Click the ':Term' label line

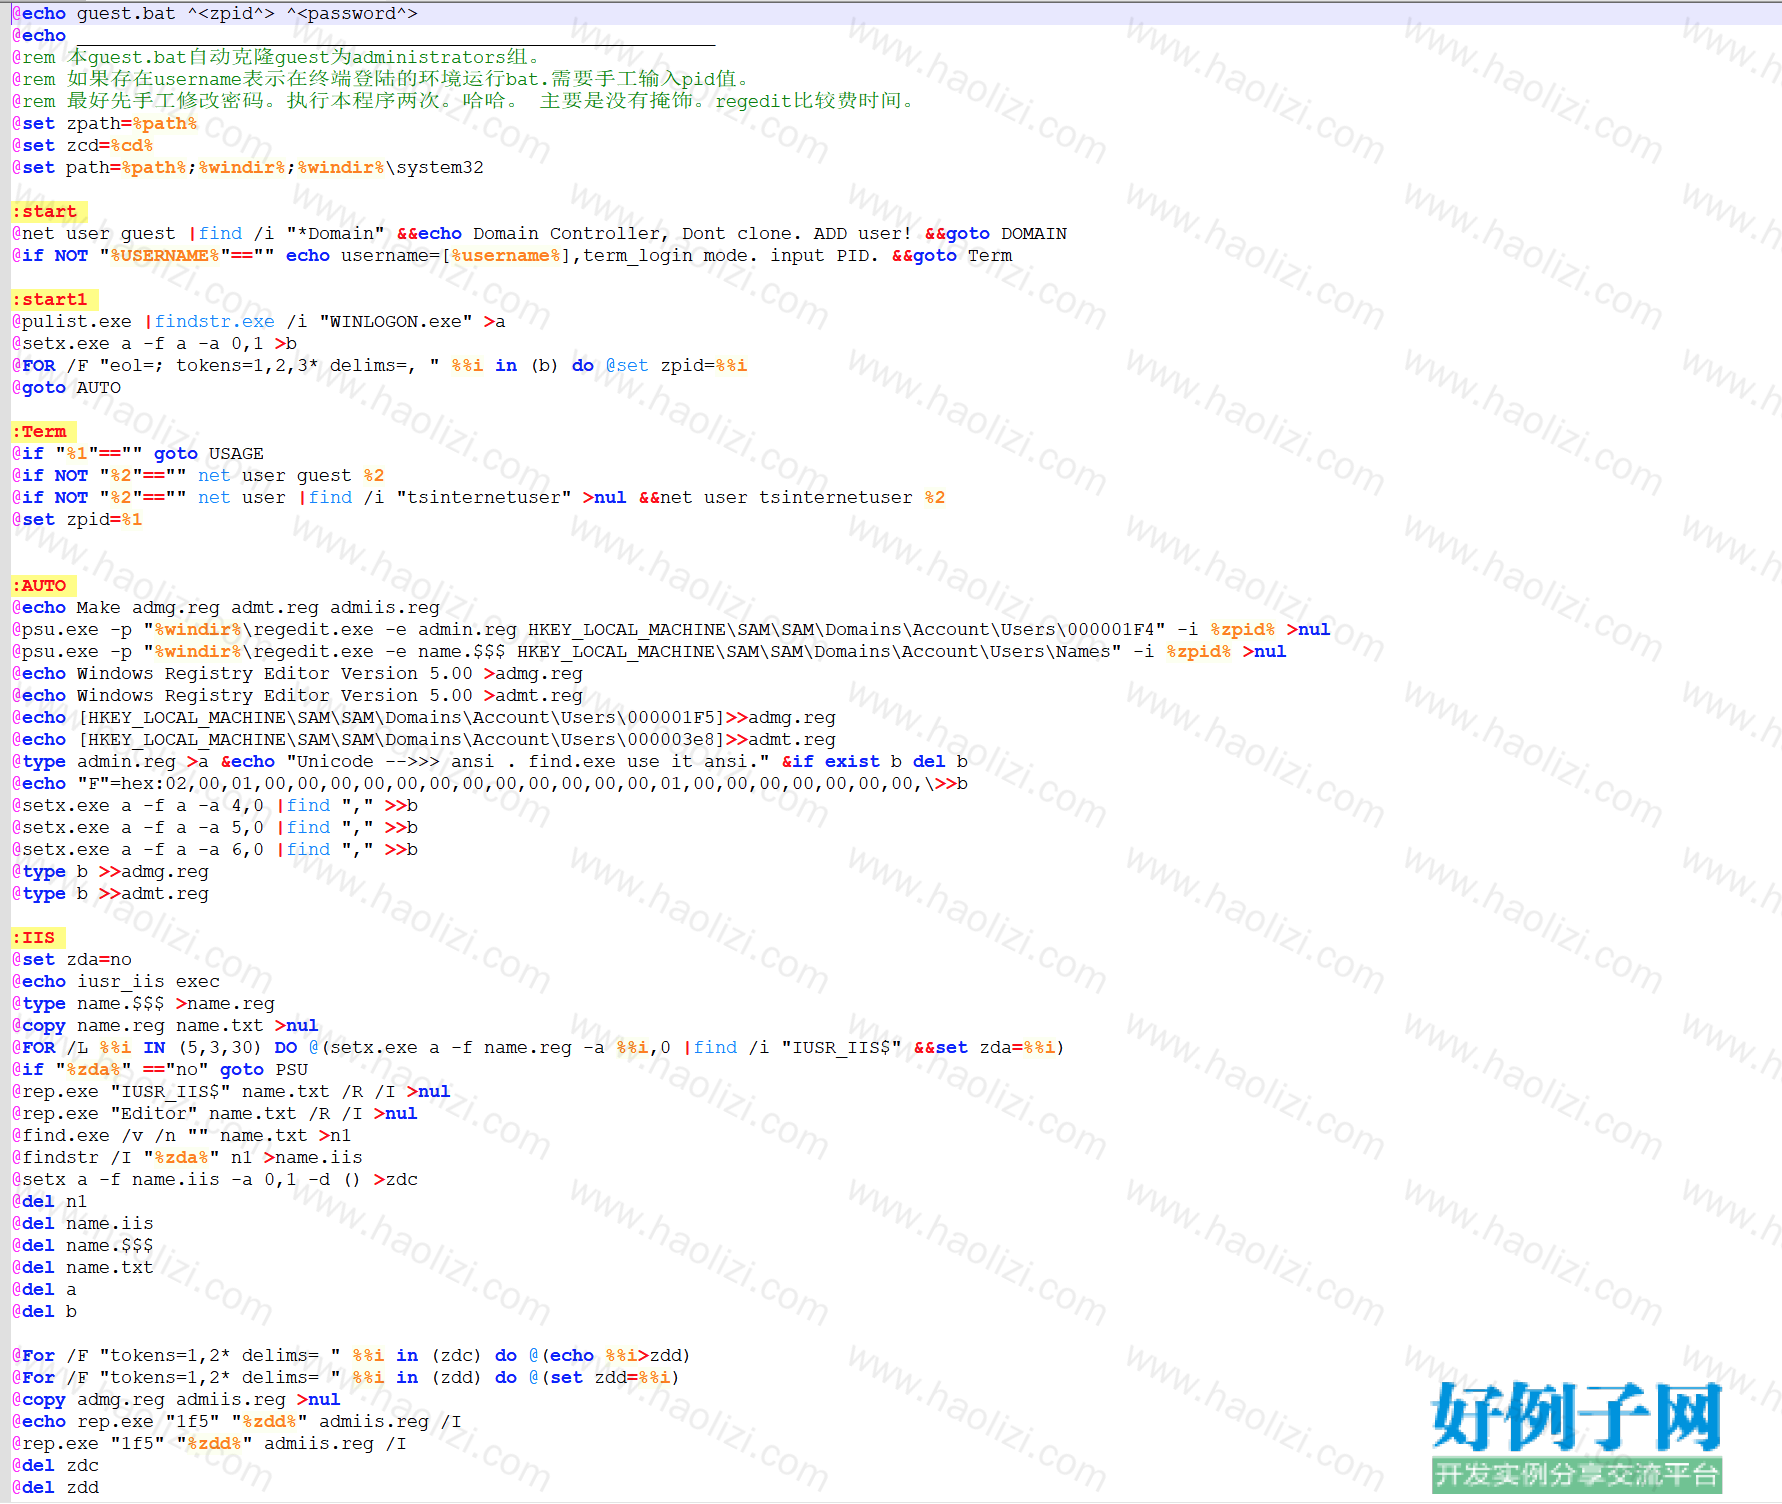[44, 431]
